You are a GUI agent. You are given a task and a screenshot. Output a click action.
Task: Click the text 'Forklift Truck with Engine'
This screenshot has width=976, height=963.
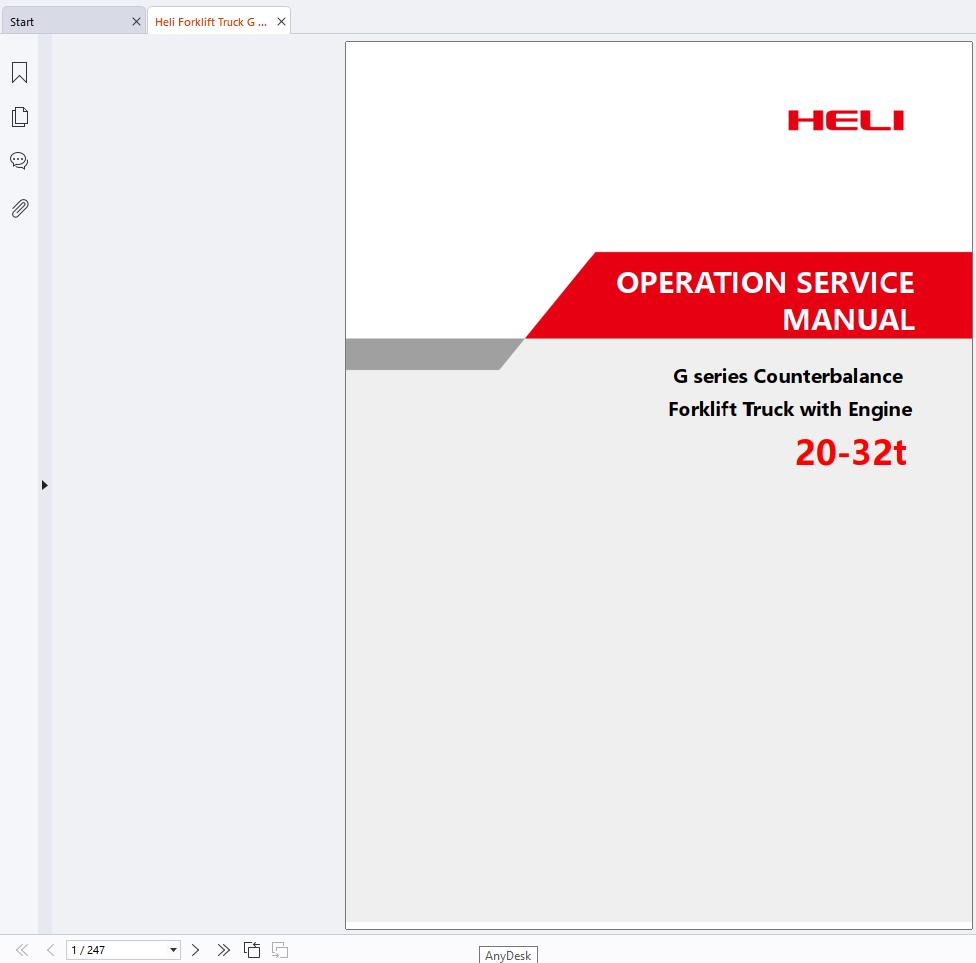(790, 409)
